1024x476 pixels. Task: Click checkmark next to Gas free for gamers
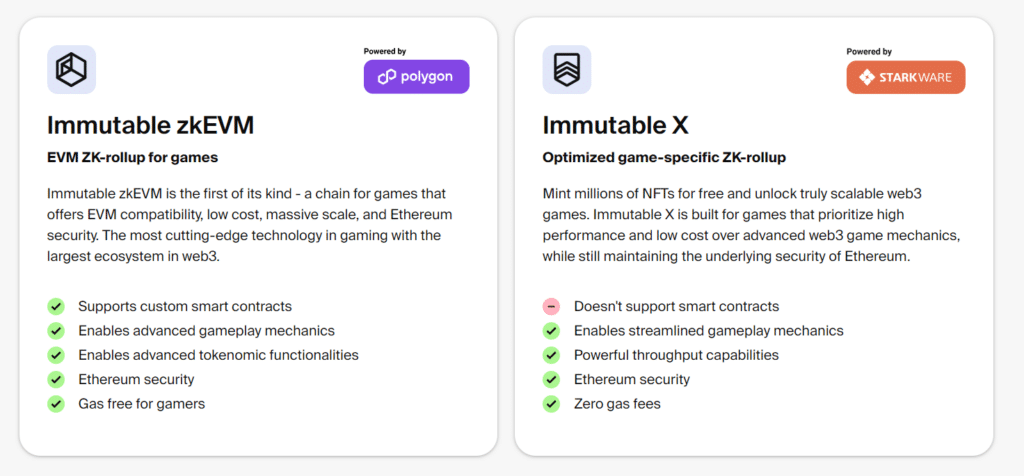[x=56, y=404]
